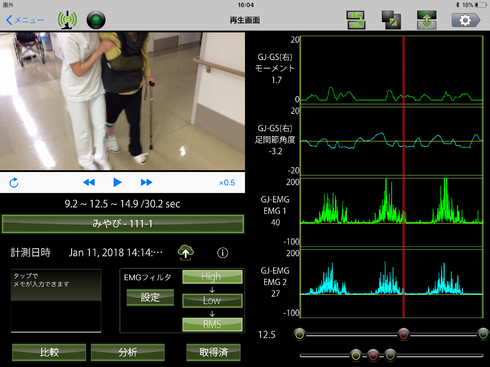
Task: Toggle the High EMG filter
Action: pyautogui.click(x=212, y=277)
